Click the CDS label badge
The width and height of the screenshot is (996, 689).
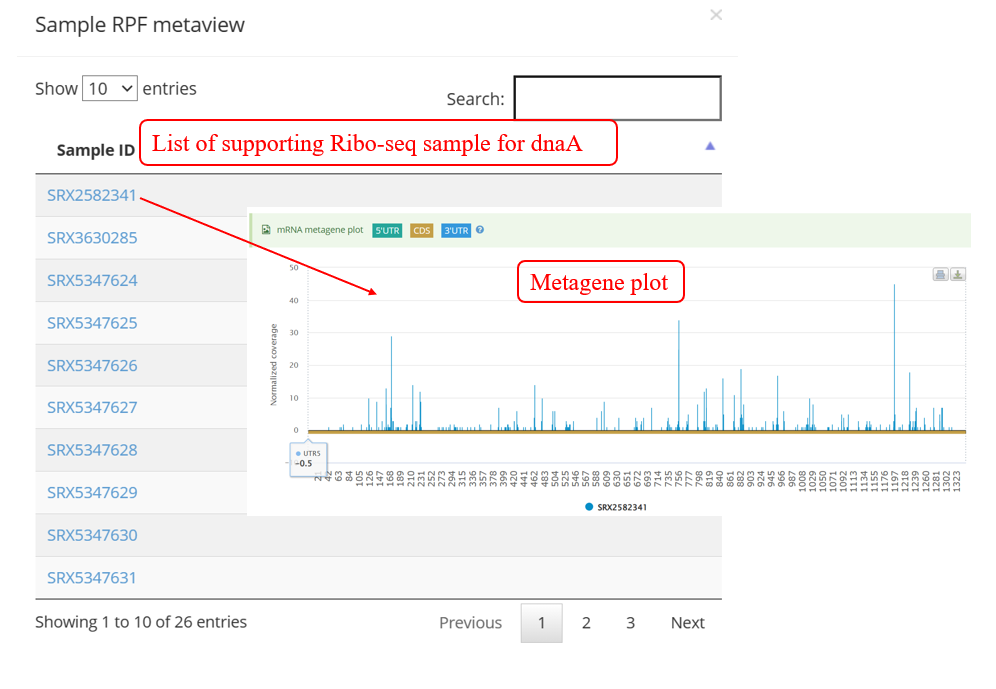(x=421, y=231)
